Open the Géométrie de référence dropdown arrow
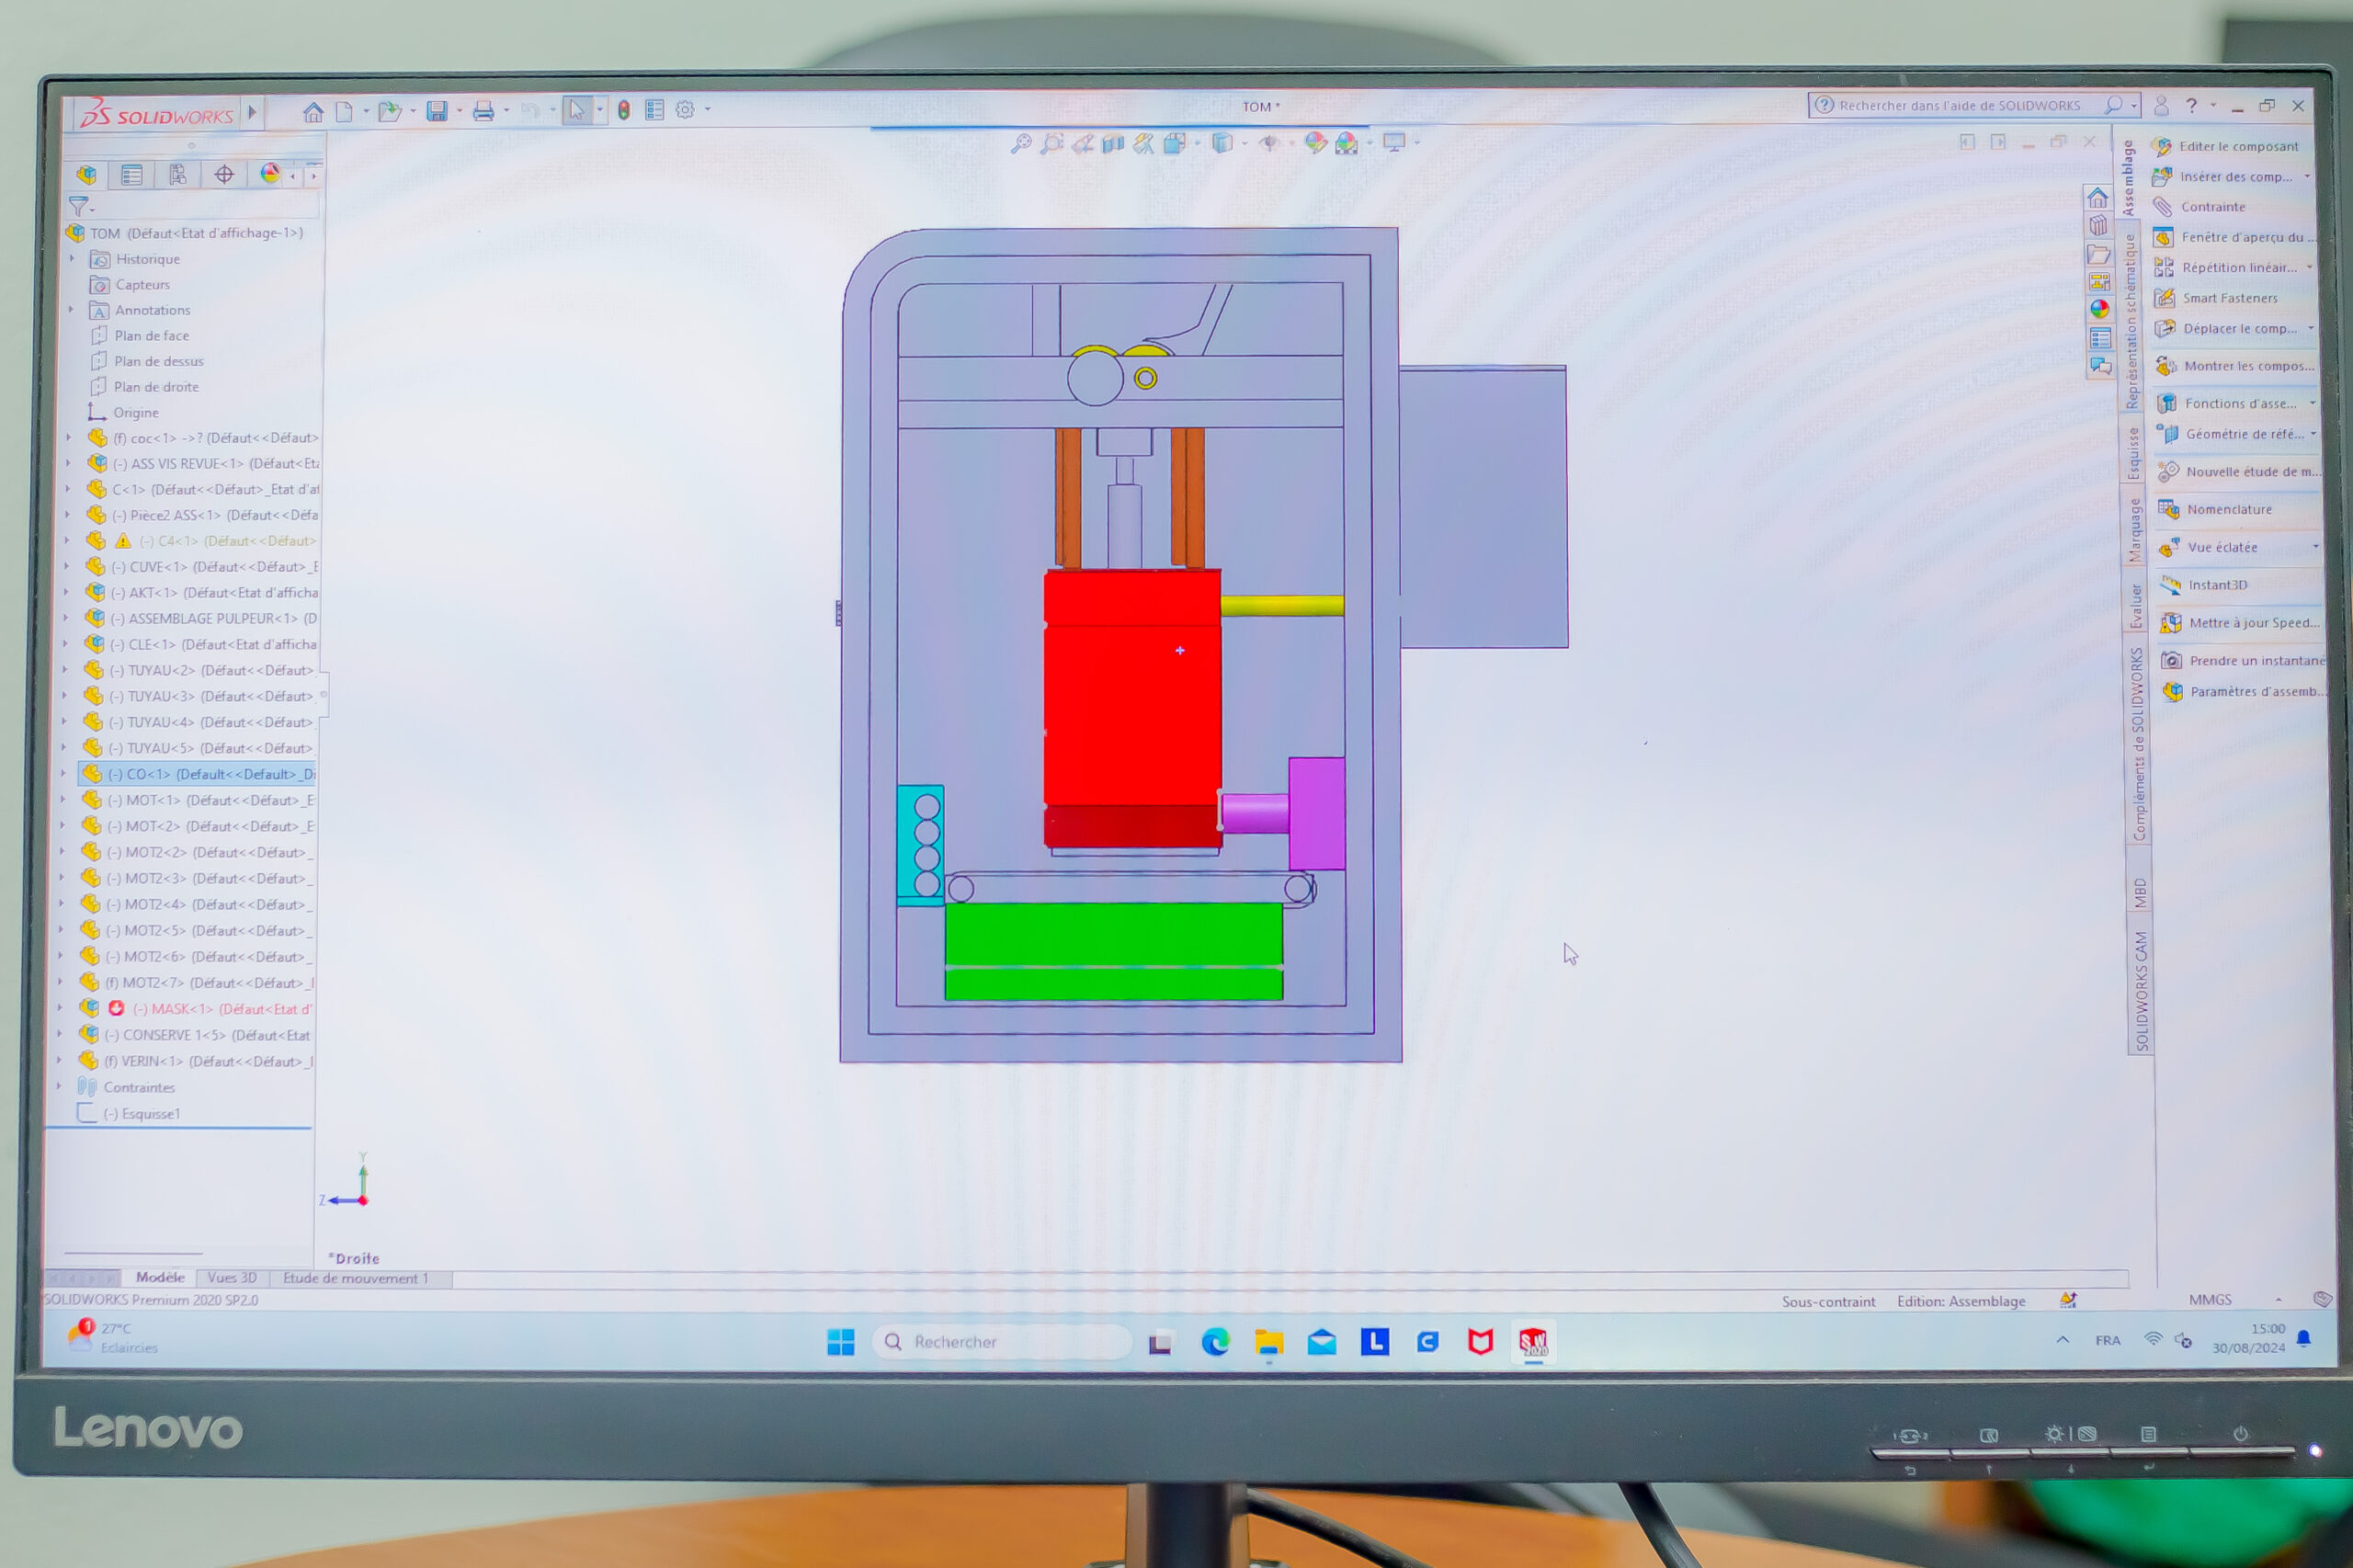2353x1568 pixels. (x=2313, y=434)
